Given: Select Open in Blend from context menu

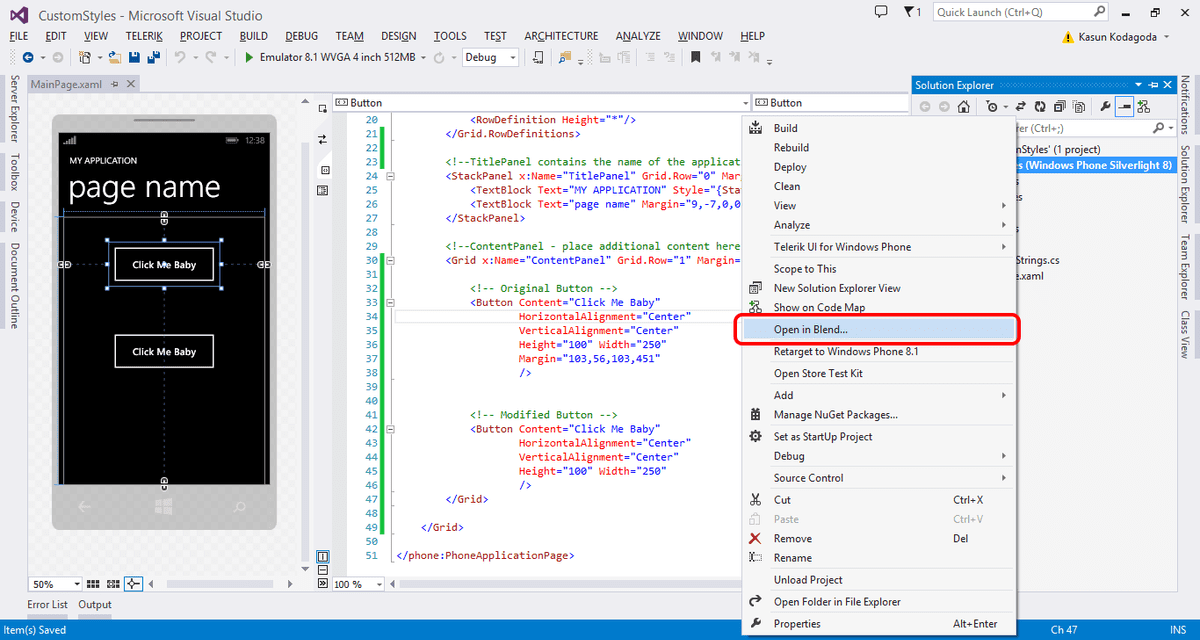Looking at the screenshot, I should (810, 327).
